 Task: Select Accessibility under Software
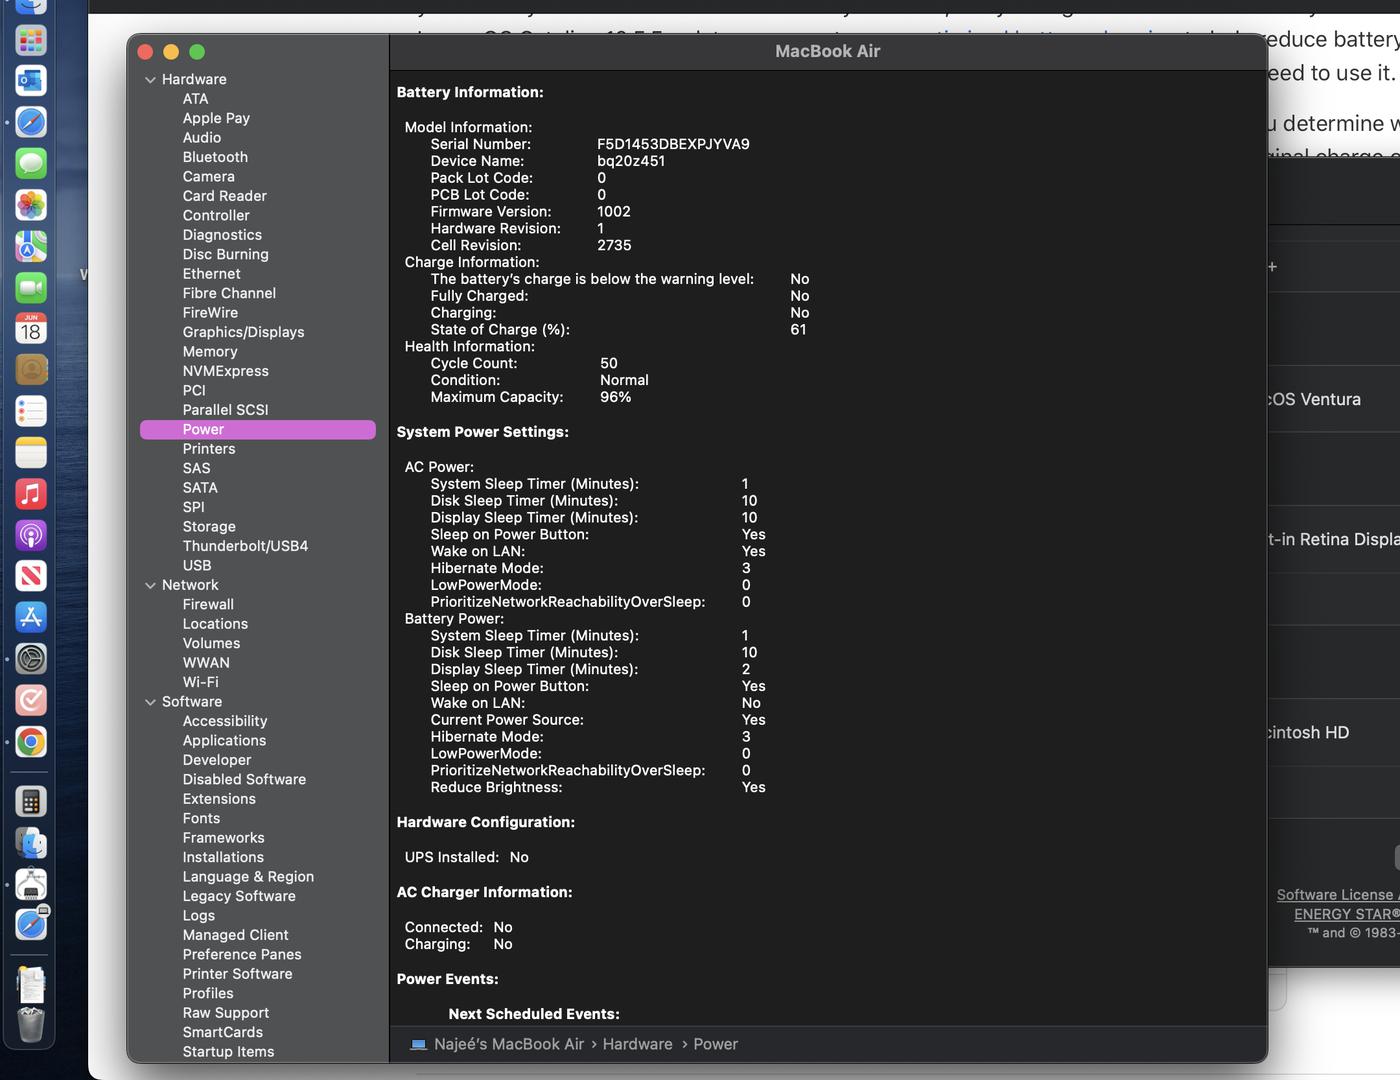(225, 721)
